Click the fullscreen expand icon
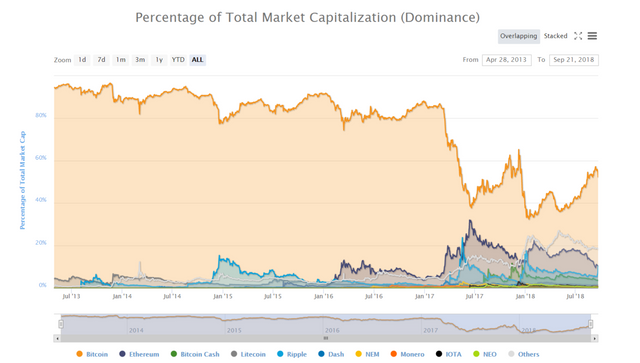640x363 pixels. point(578,36)
